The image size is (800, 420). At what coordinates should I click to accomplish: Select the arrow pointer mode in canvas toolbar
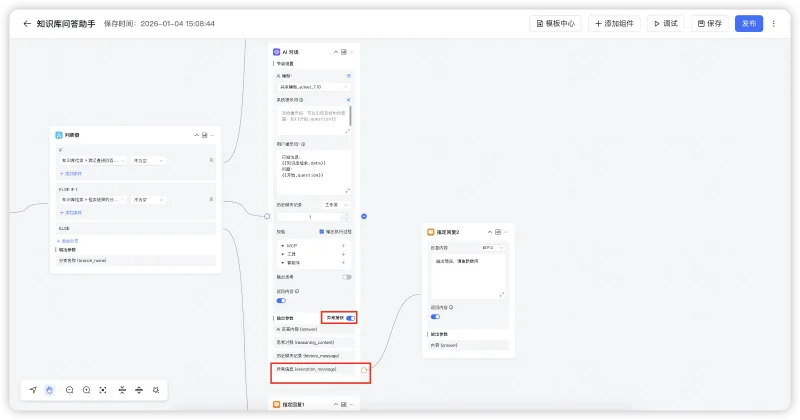click(x=33, y=390)
